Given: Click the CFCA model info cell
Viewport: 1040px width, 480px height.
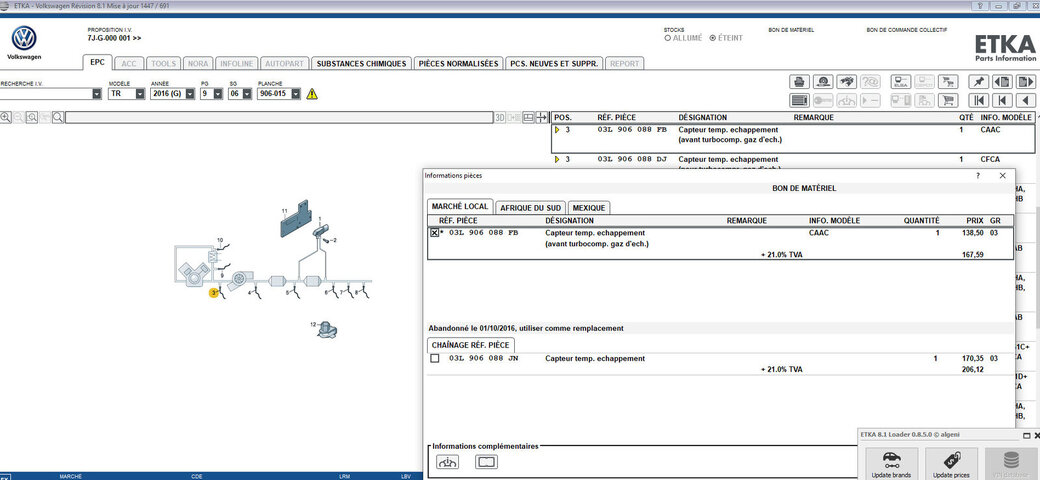Looking at the screenshot, I should pos(990,159).
